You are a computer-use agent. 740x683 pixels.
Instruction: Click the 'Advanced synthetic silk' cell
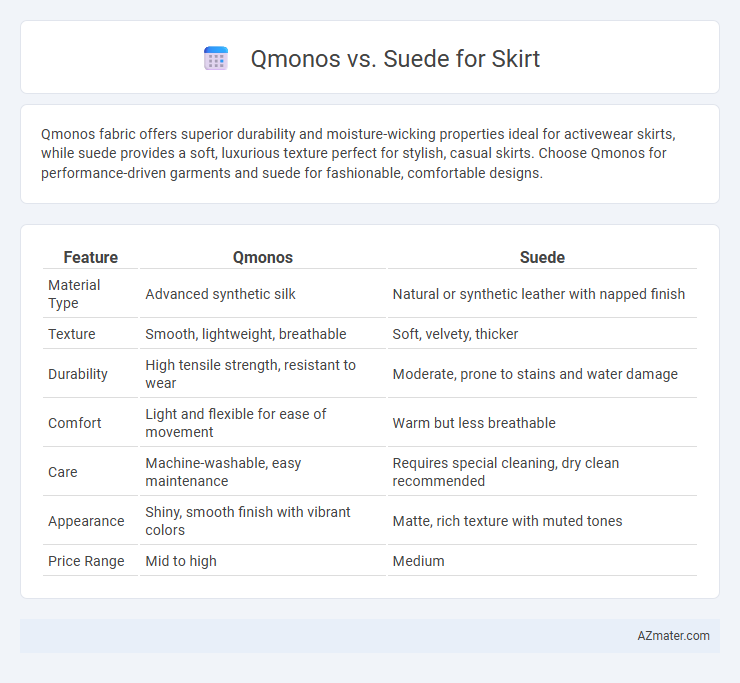(220, 294)
